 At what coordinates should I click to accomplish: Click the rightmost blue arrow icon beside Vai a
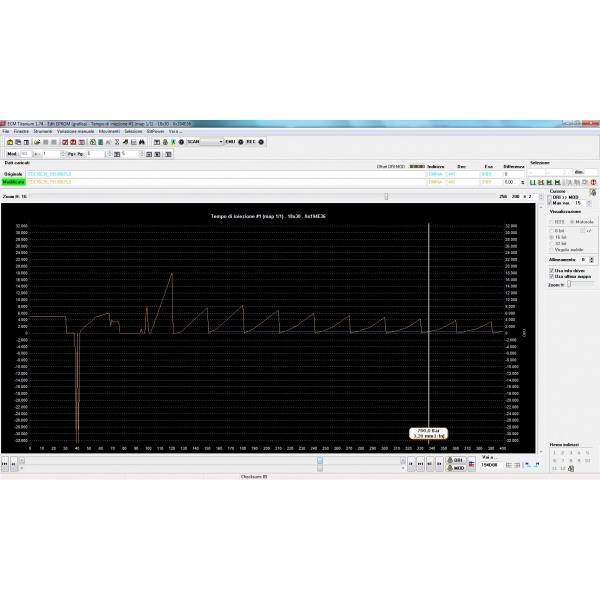pyautogui.click(x=536, y=465)
